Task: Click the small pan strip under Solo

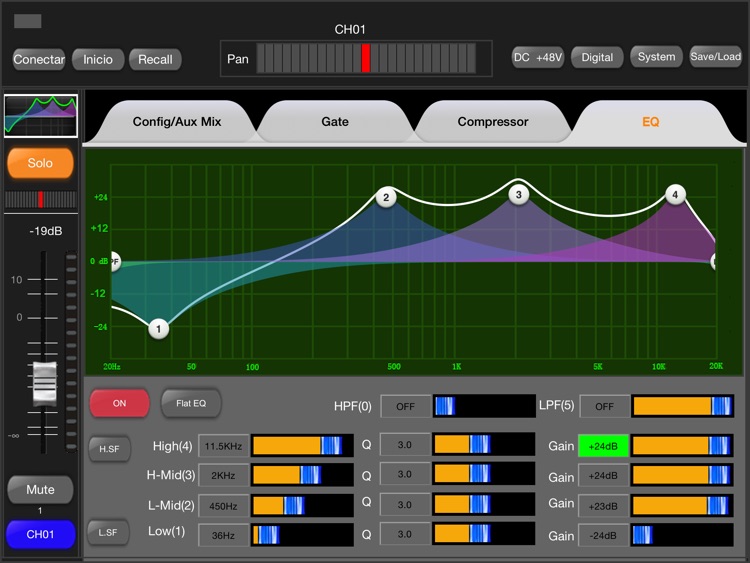Action: (41, 199)
